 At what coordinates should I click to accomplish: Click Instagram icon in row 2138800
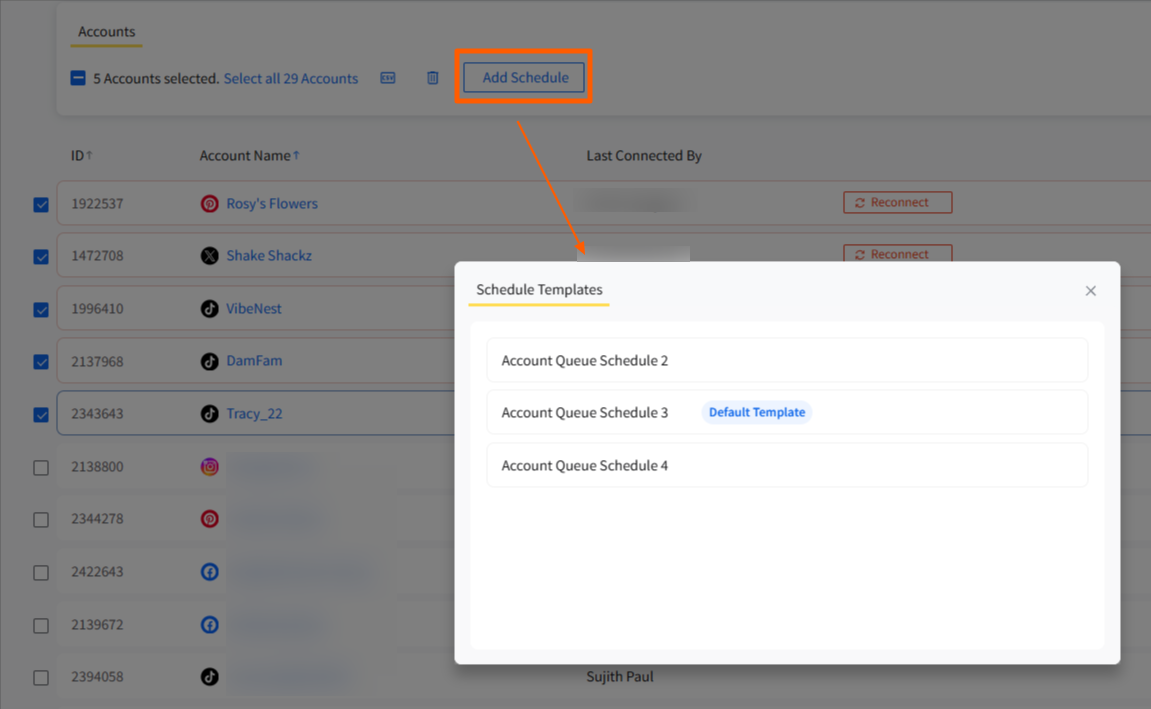209,466
